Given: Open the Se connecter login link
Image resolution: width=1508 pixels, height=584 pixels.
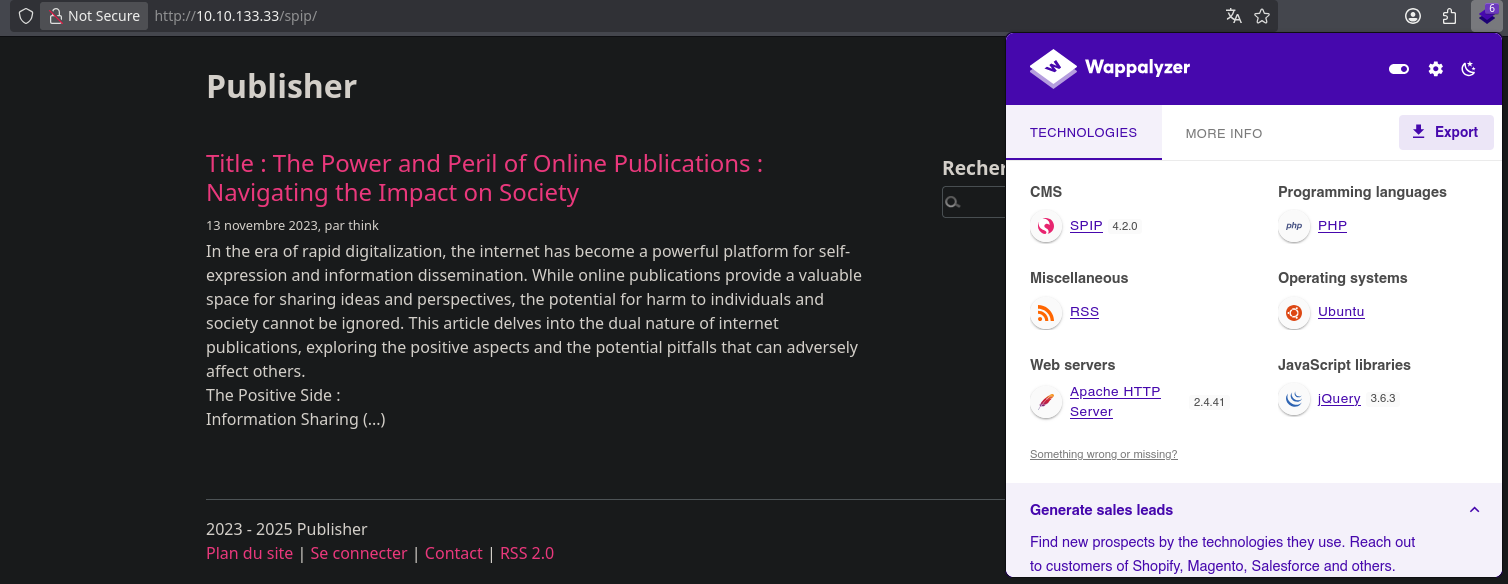Looking at the screenshot, I should click(x=358, y=553).
